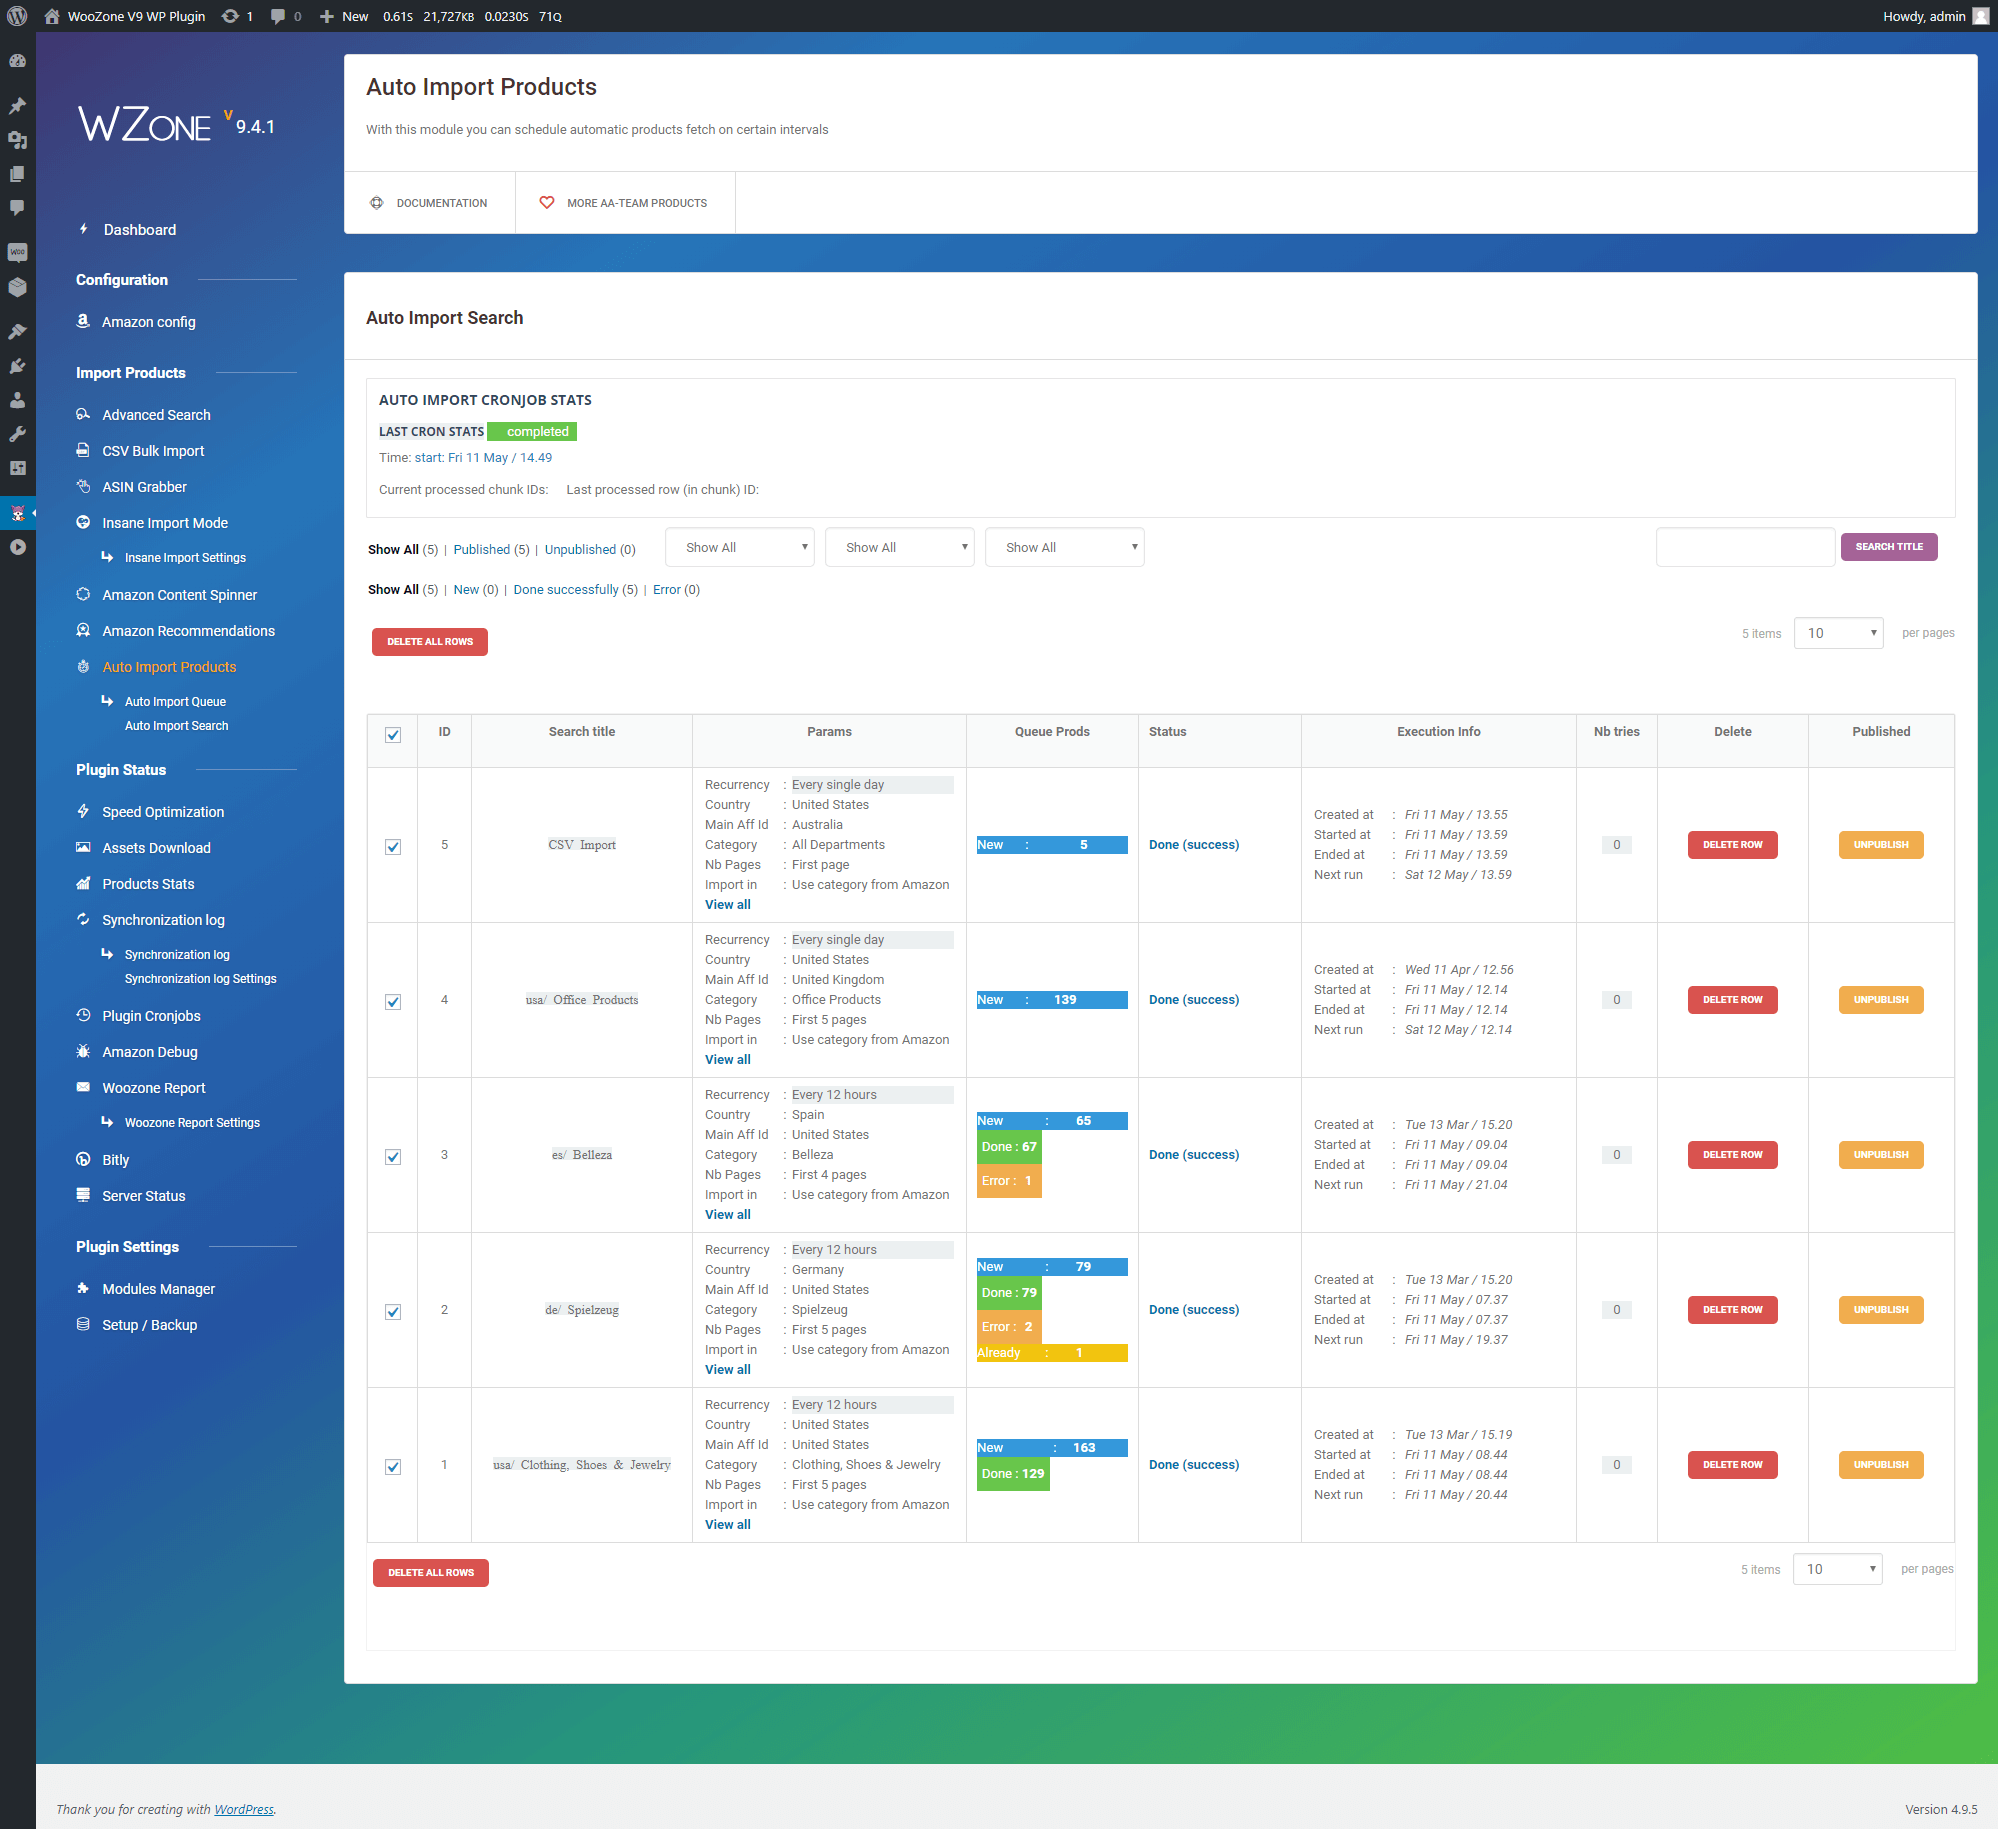Screen dimensions: 1998x1829
Task: Click the Search Title button
Action: tap(1889, 547)
